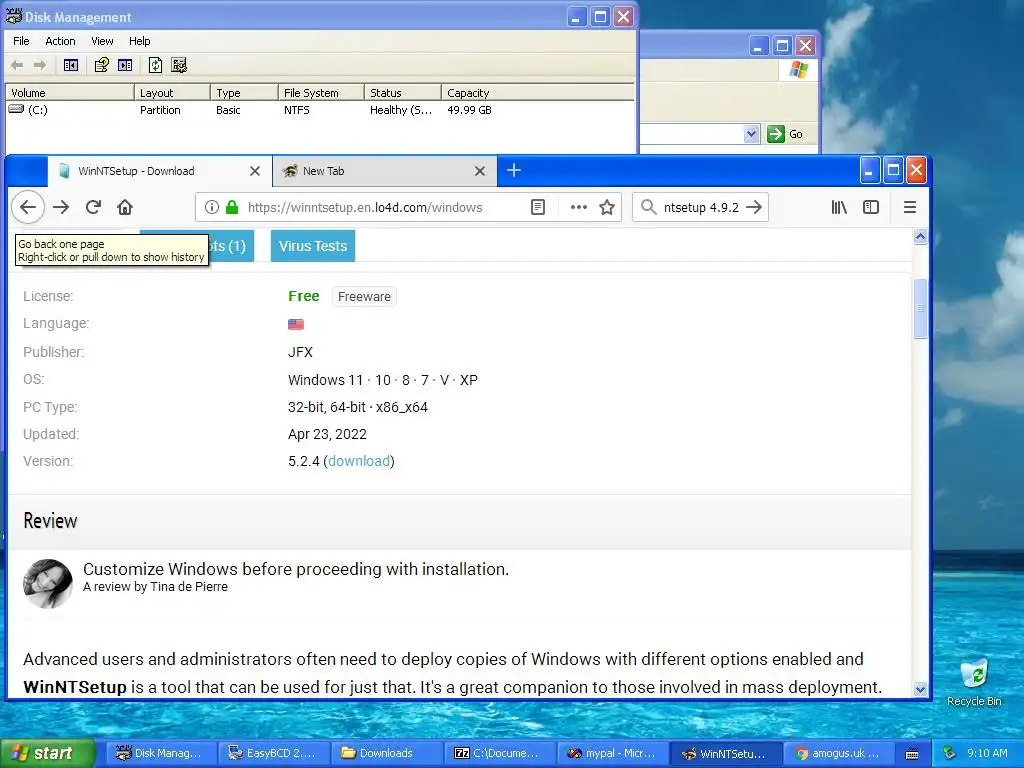Submit search with the arrow button
Viewport: 1024px width, 768px height.
click(754, 208)
